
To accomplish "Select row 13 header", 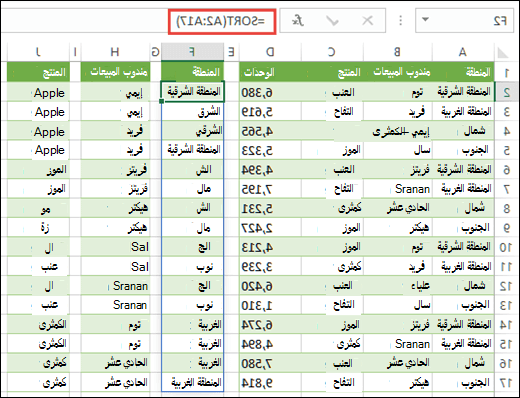I will pyautogui.click(x=506, y=305).
